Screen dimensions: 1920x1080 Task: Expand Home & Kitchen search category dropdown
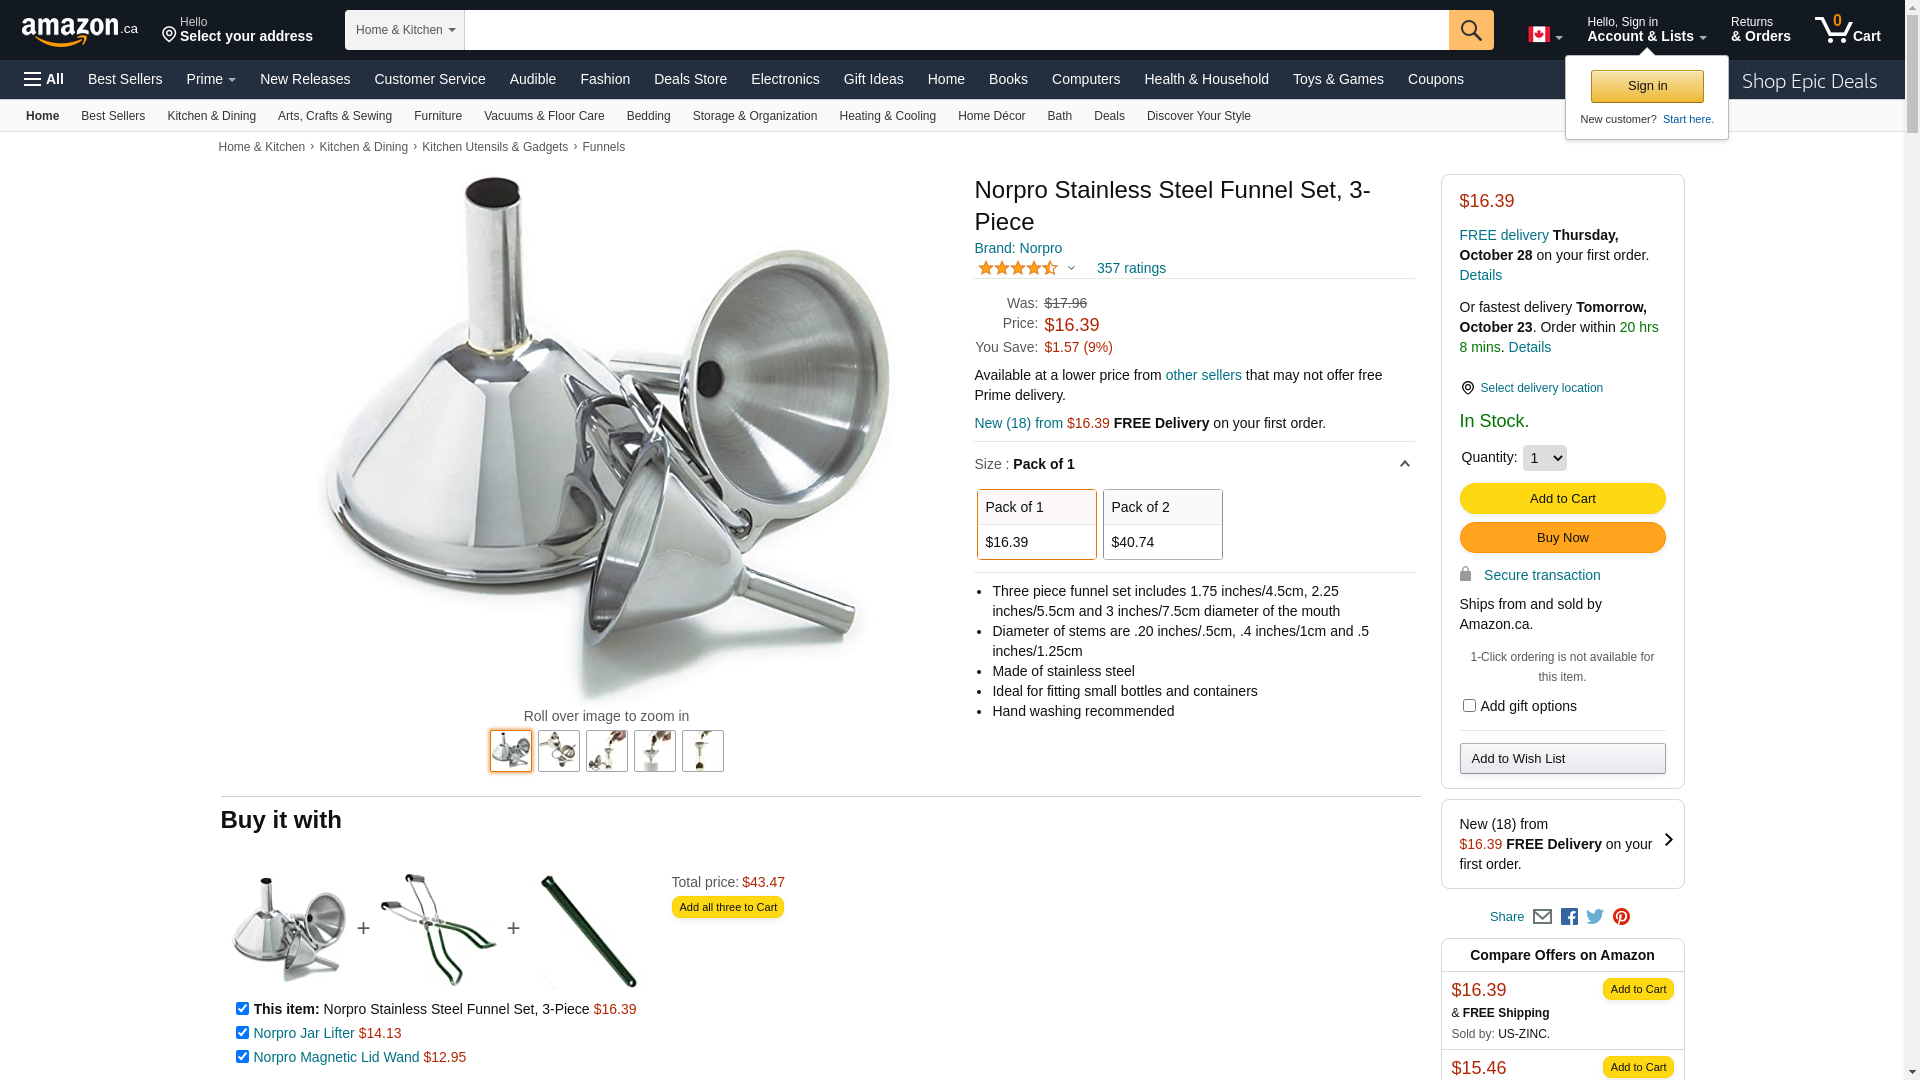click(x=405, y=30)
